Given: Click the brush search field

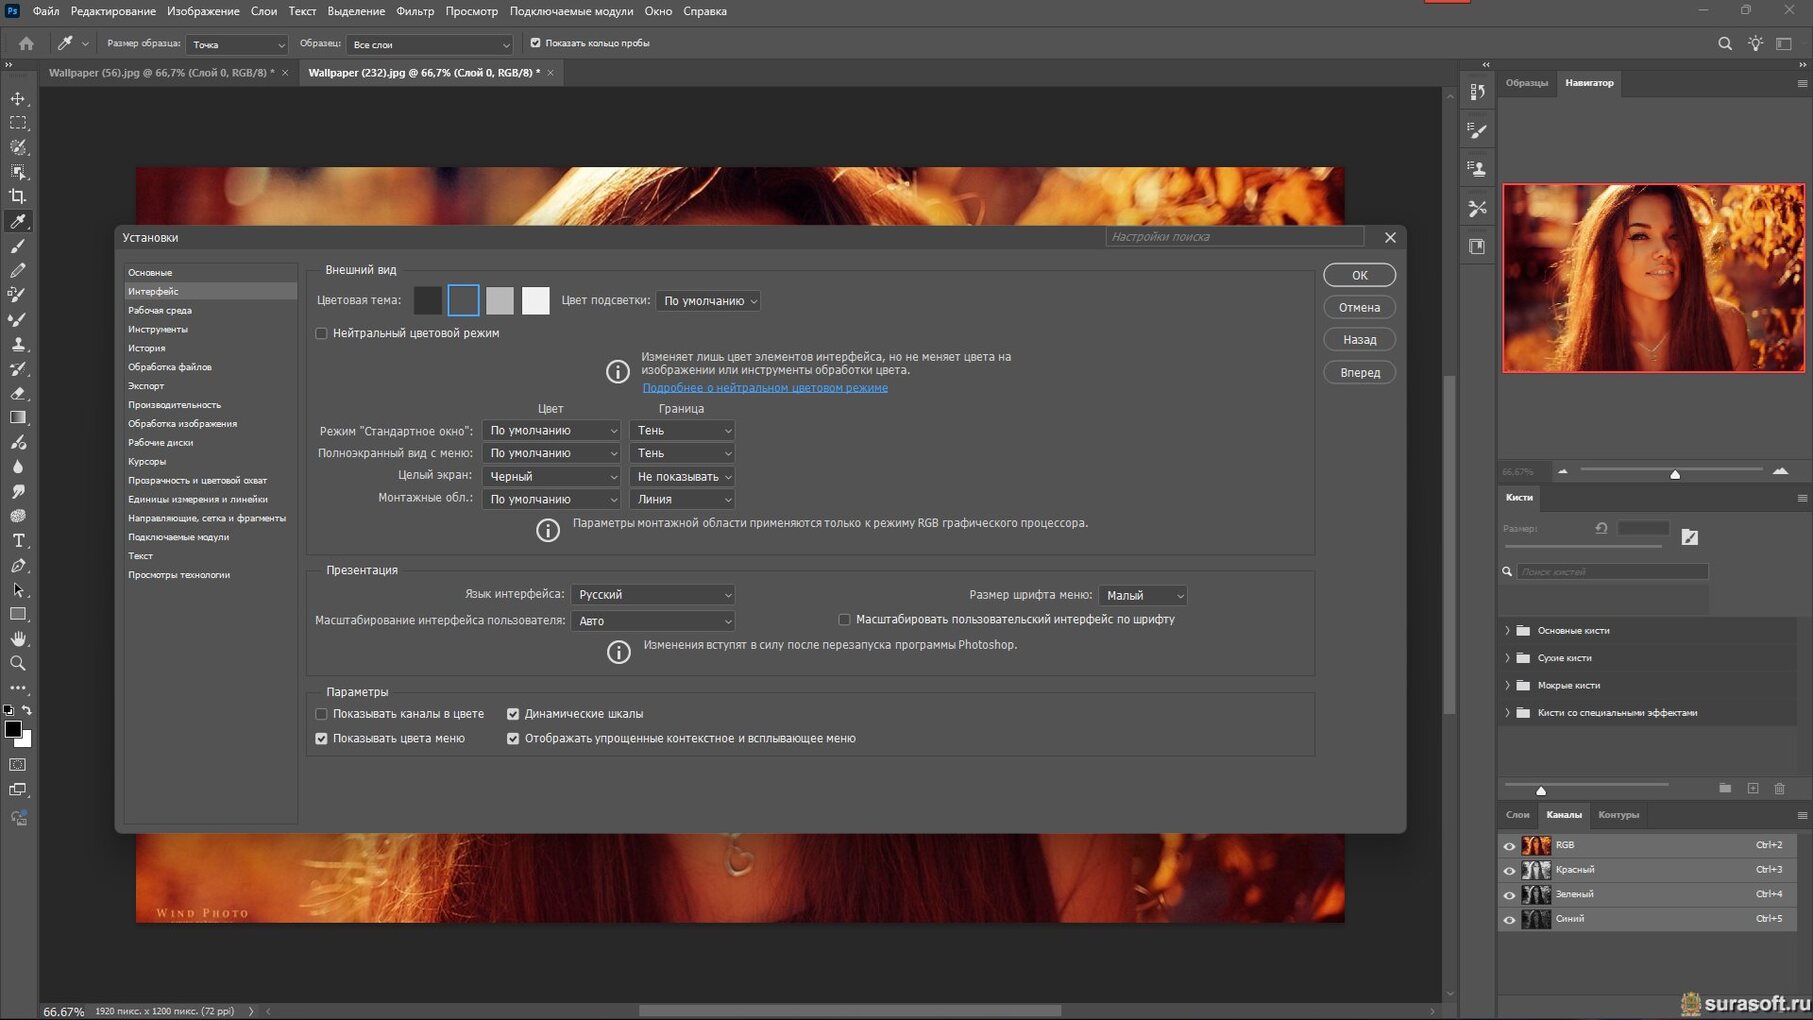Looking at the screenshot, I should tap(1612, 572).
